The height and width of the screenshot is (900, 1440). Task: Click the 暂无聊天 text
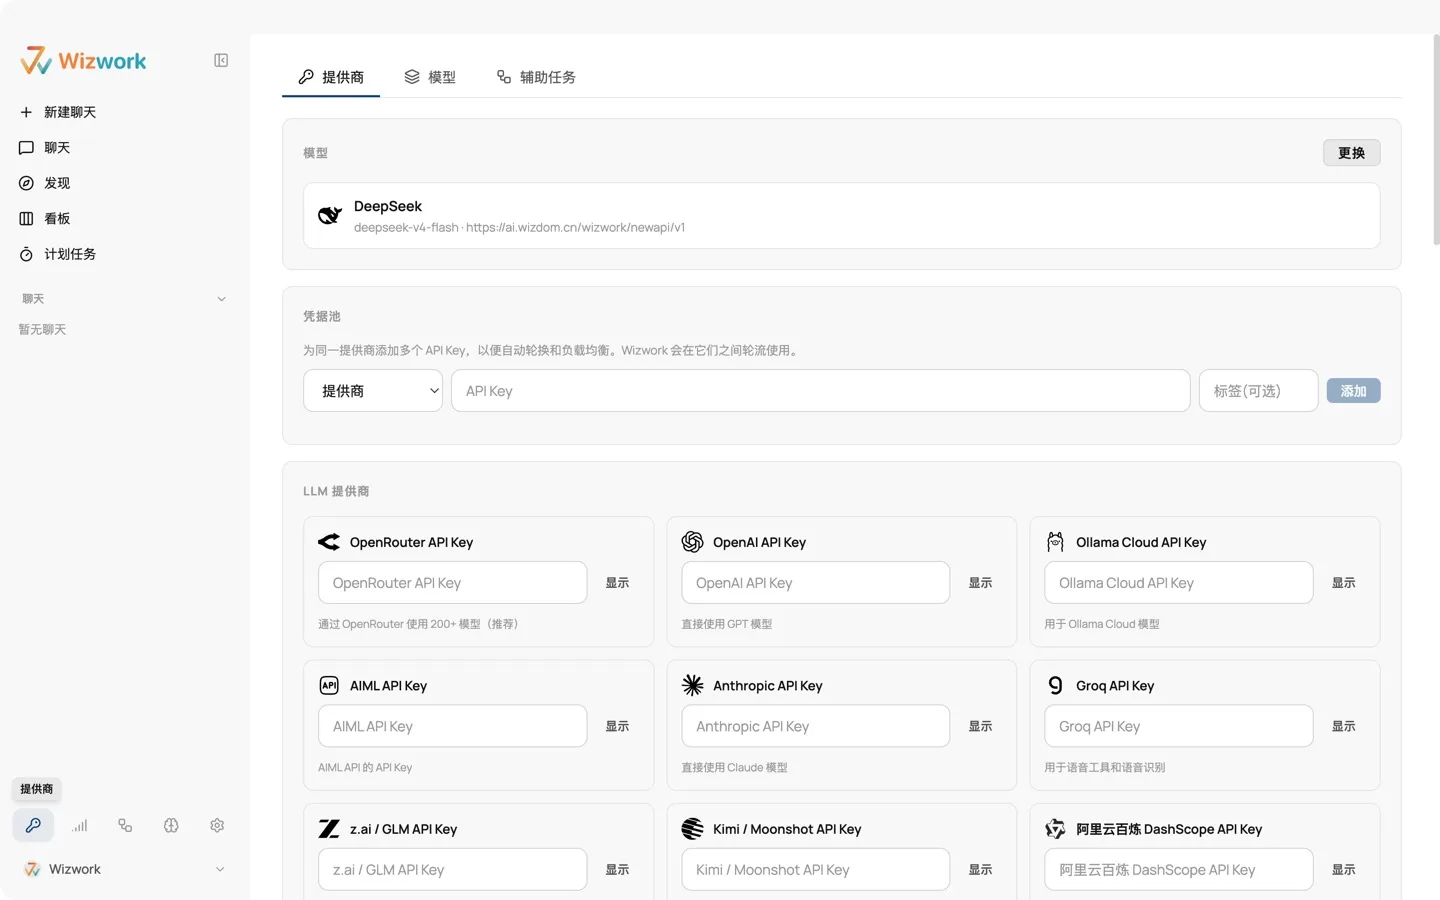tap(42, 330)
